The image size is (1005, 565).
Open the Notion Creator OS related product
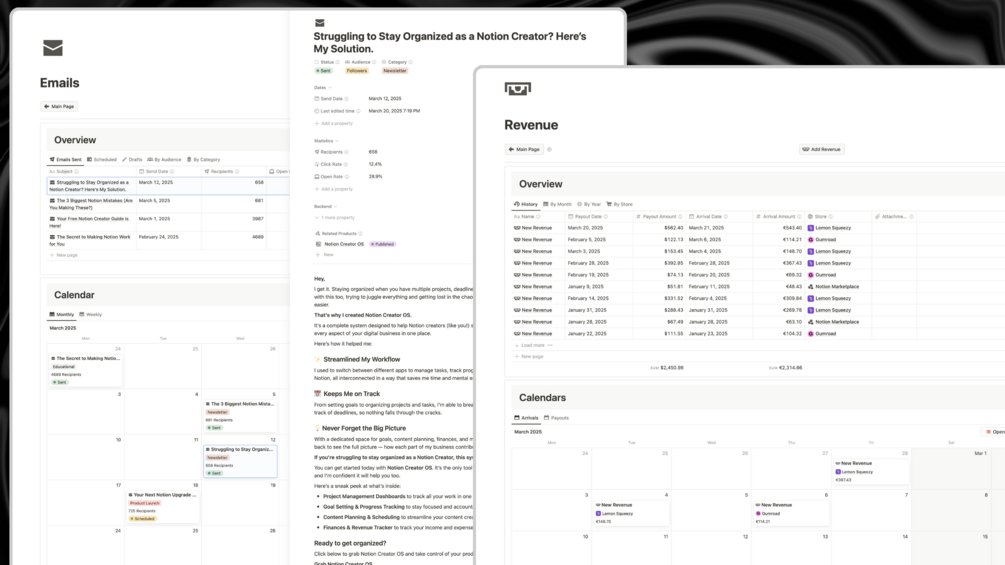(344, 244)
